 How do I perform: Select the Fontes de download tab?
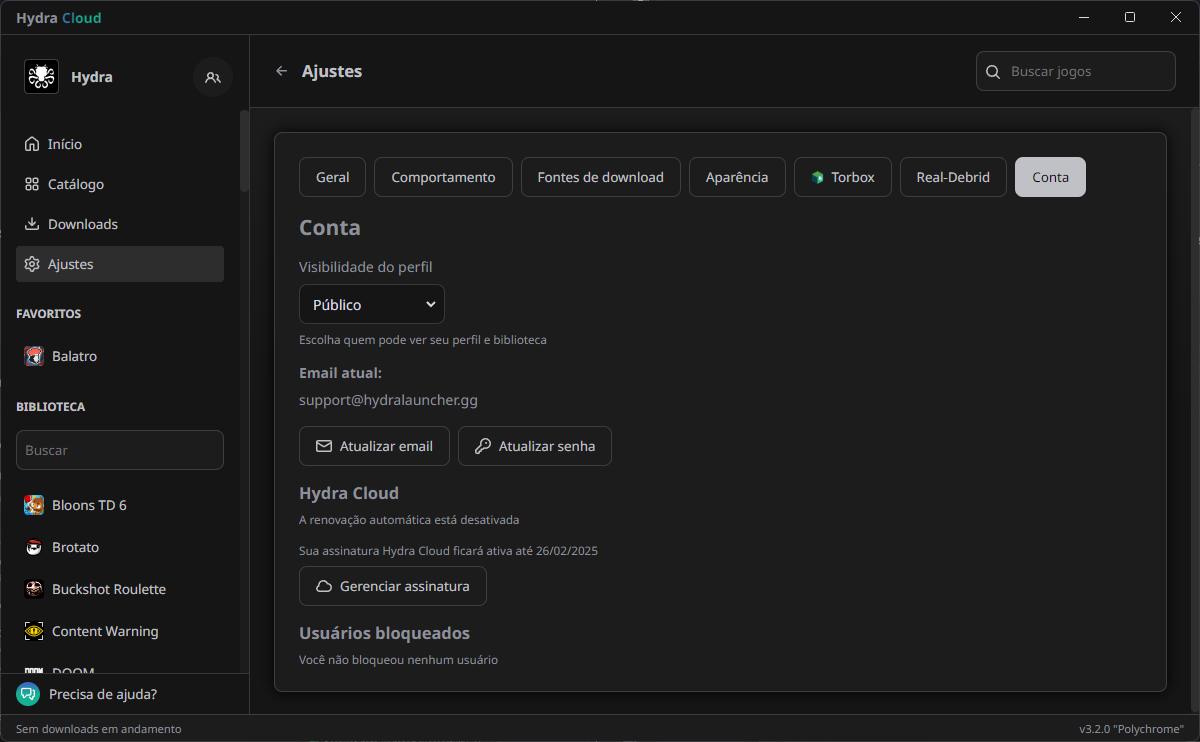[600, 177]
